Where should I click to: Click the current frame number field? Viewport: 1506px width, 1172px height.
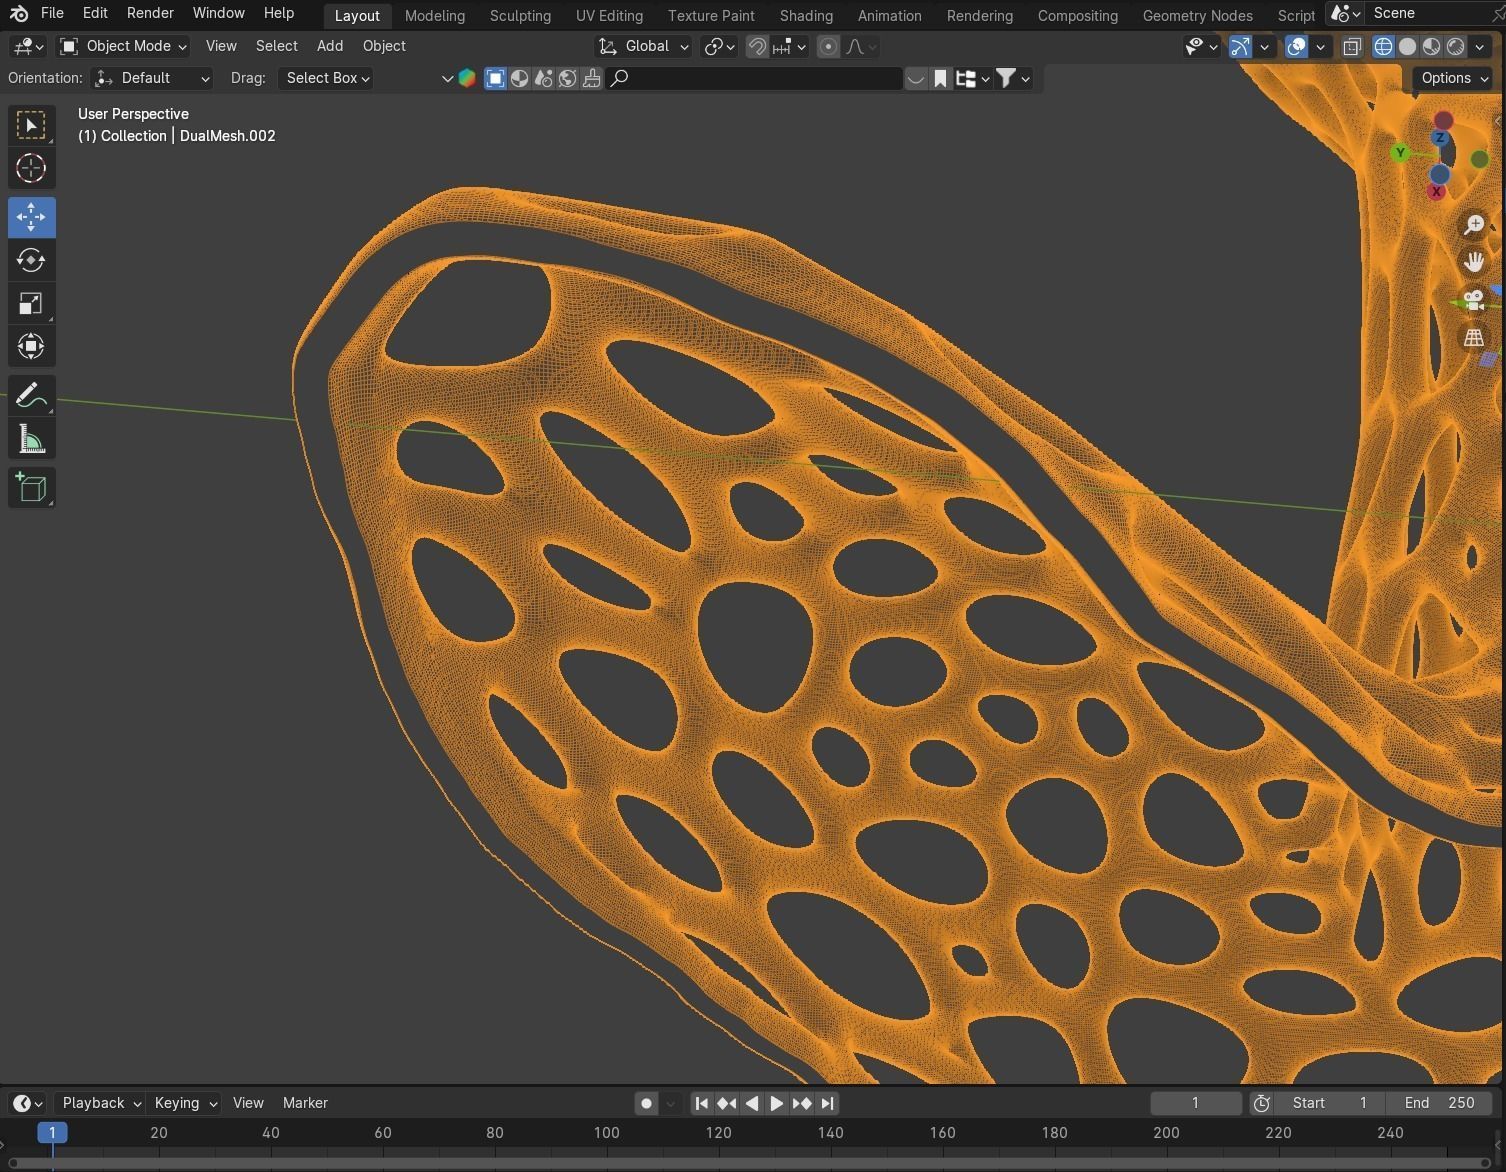click(1195, 1103)
